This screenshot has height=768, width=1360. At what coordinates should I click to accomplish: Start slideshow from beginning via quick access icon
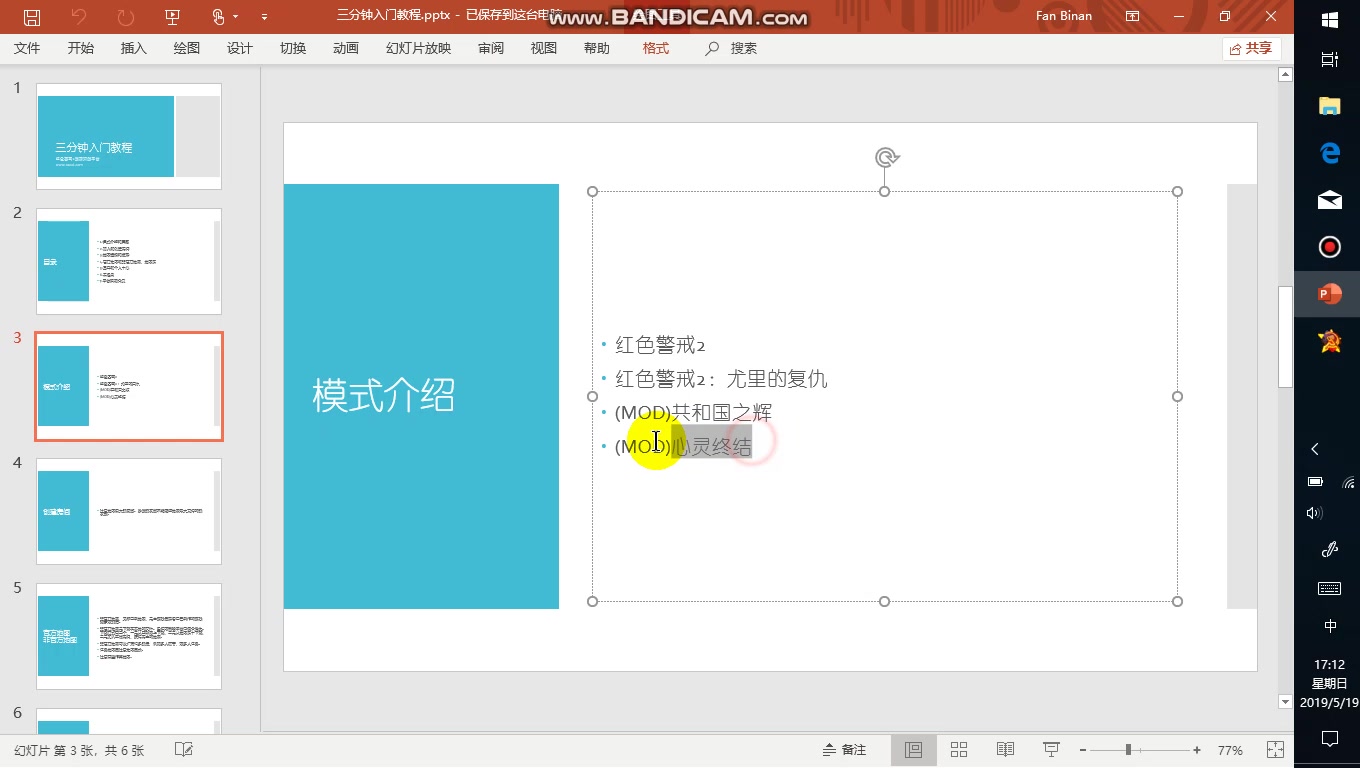(172, 17)
